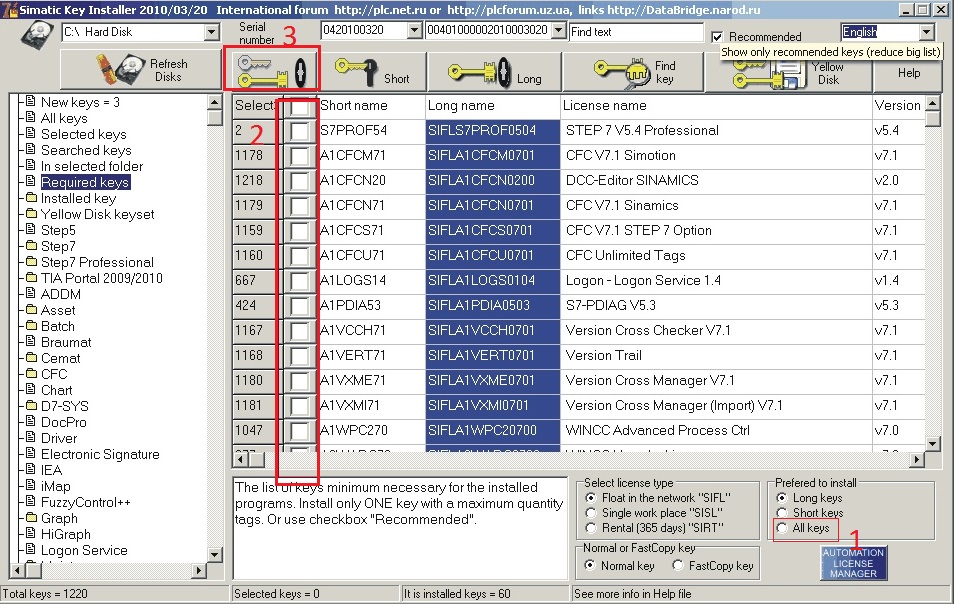This screenshot has height=604, width=954.
Task: Click the Graph folder icon
Action: coord(31,518)
